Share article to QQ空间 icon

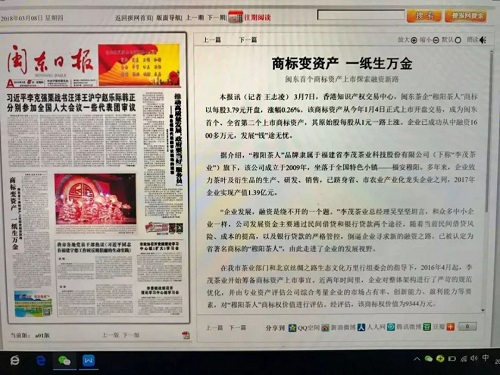(292, 327)
